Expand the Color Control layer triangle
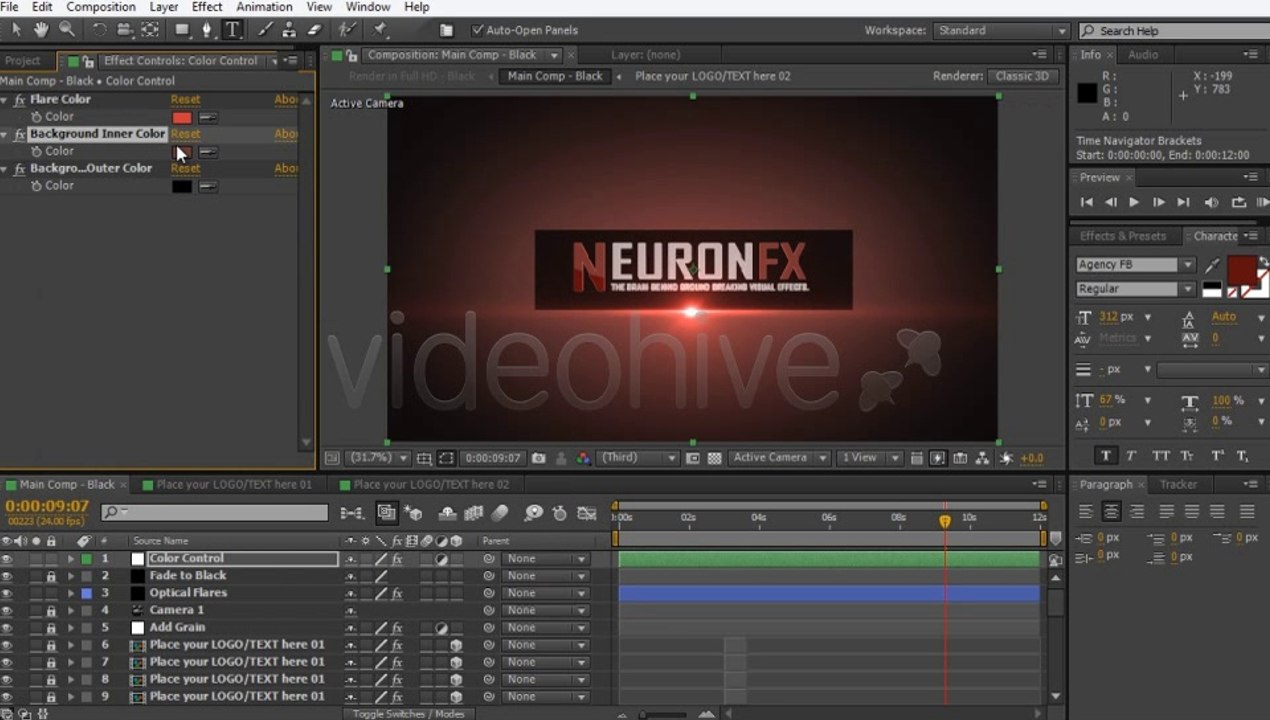 pyautogui.click(x=70, y=559)
